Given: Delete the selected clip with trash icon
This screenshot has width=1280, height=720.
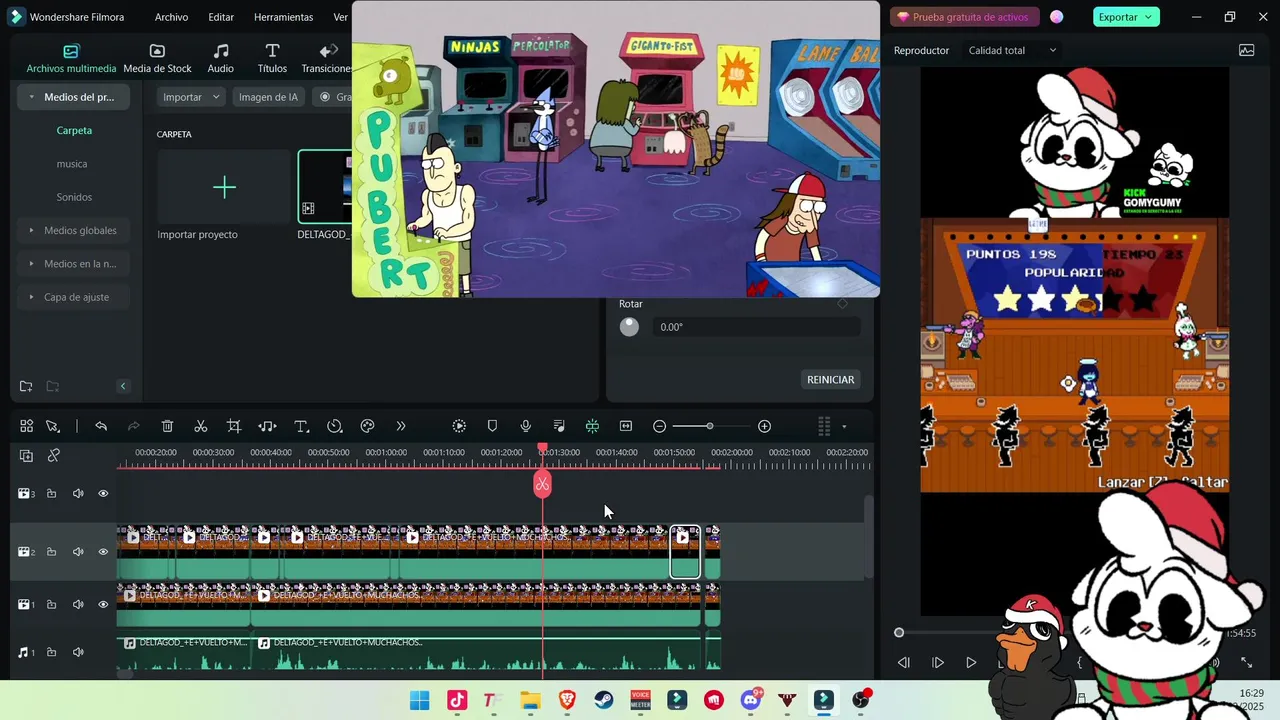Looking at the screenshot, I should pyautogui.click(x=167, y=426).
